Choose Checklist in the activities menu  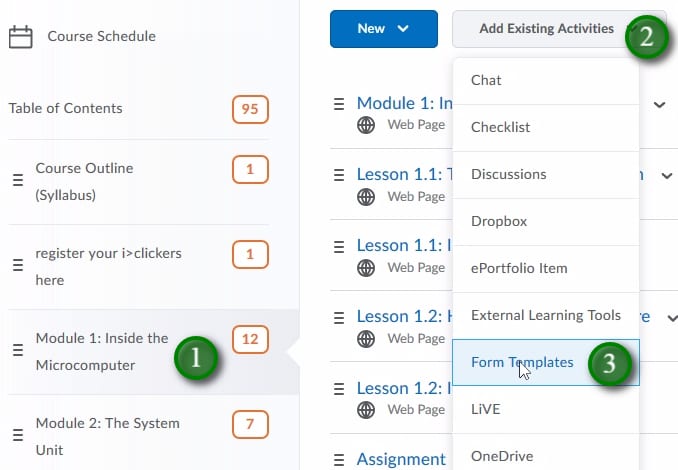[x=500, y=127]
